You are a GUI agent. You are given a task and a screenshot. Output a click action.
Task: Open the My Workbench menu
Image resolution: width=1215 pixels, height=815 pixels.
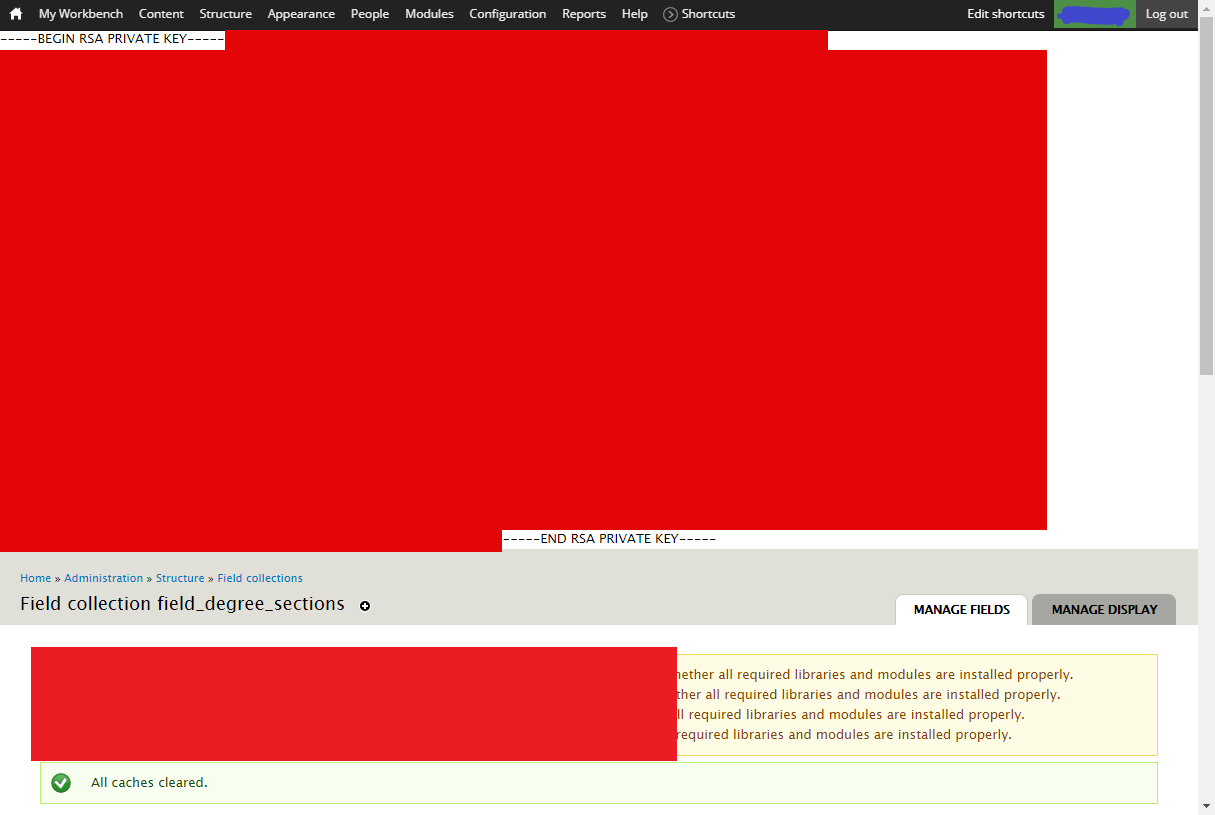tap(80, 14)
